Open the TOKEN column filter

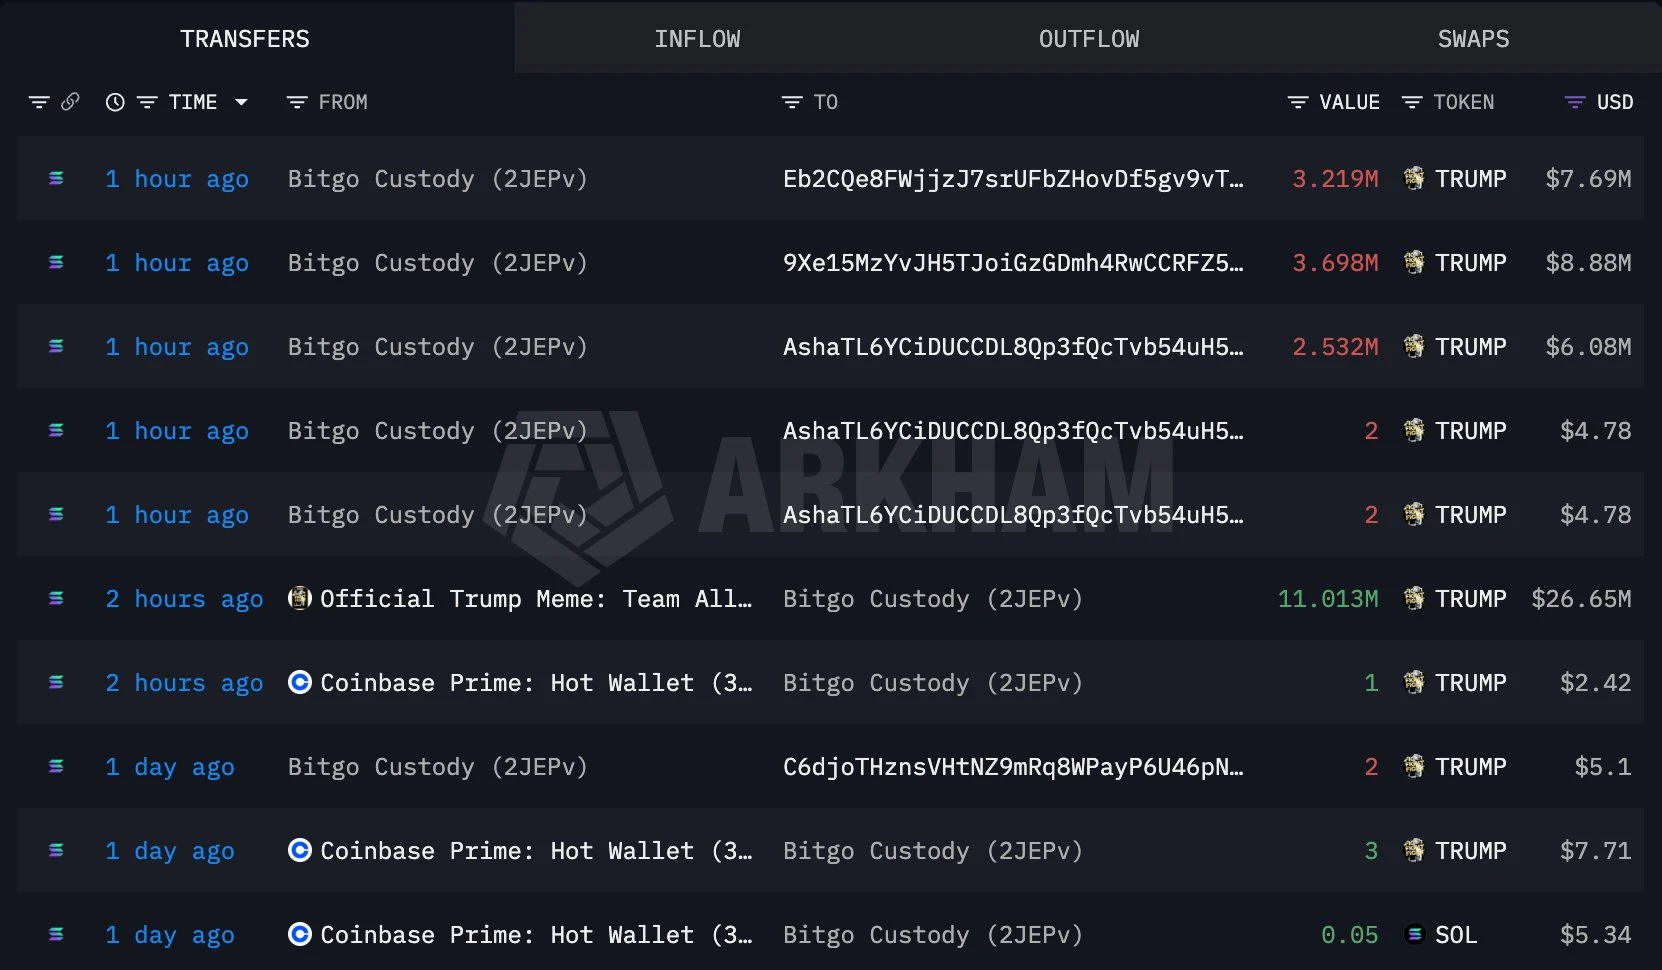(x=1412, y=102)
